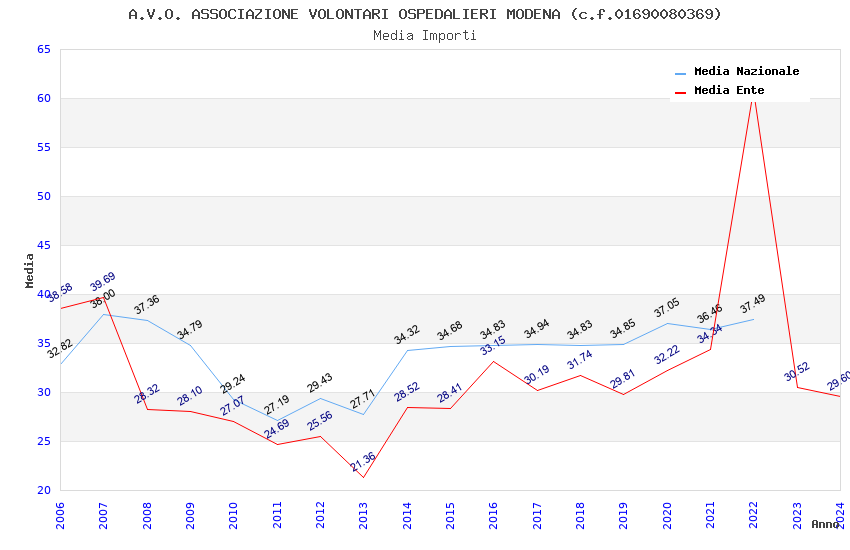Select year 2008 on the x-axis
This screenshot has width=850, height=550.
coord(147,515)
